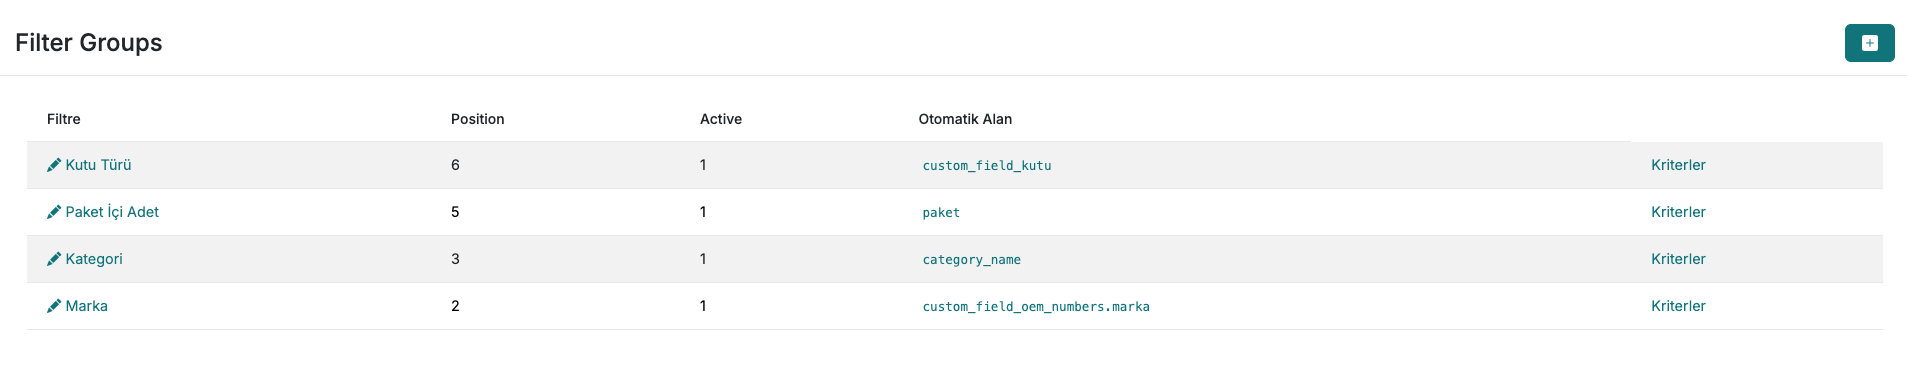Open the Marka filter link
Screen dimensions: 1907x378
point(86,306)
